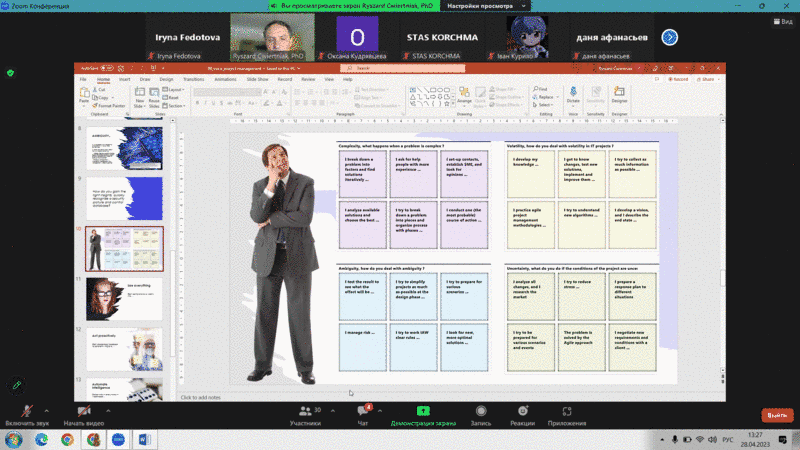This screenshot has height=450, width=800.
Task: Leave the meeting with Выйти button
Action: pyautogui.click(x=775, y=415)
